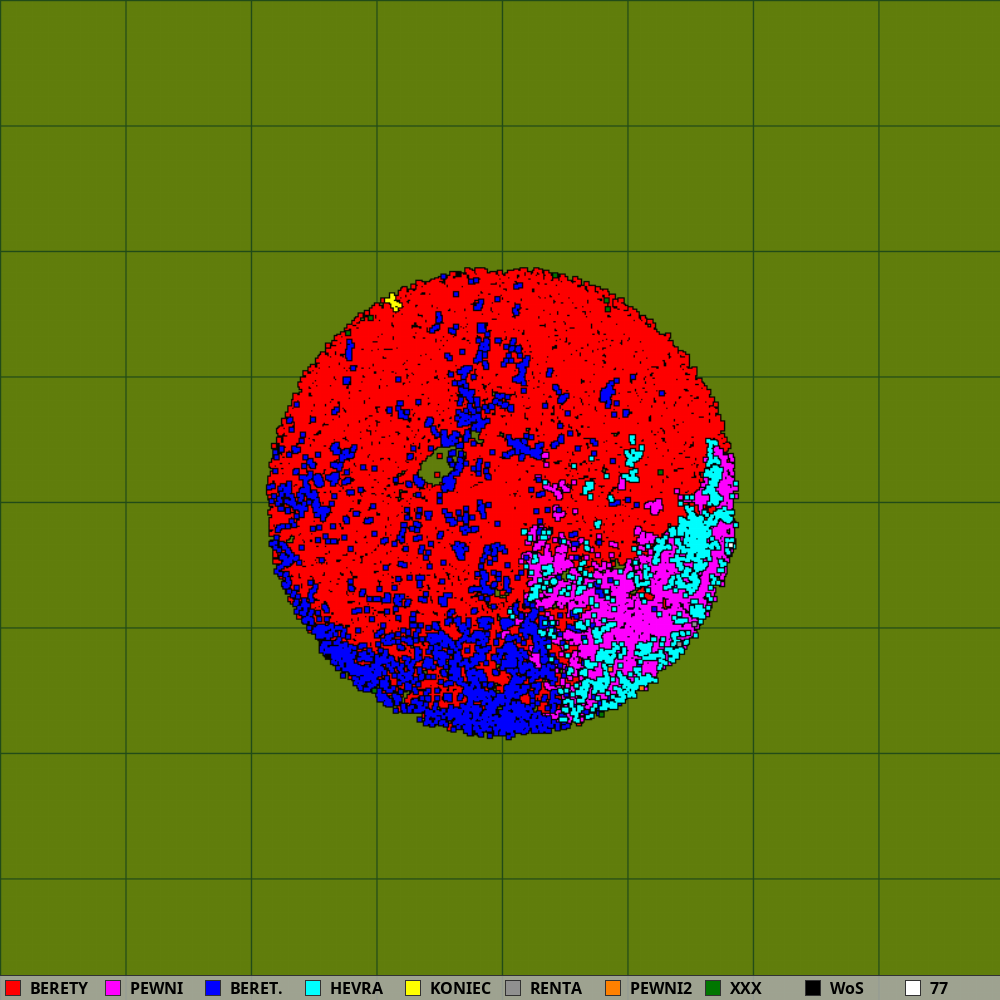This screenshot has width=1000, height=1000.
Task: Click the cyan HEVRA legend swatch
Action: 313,988
